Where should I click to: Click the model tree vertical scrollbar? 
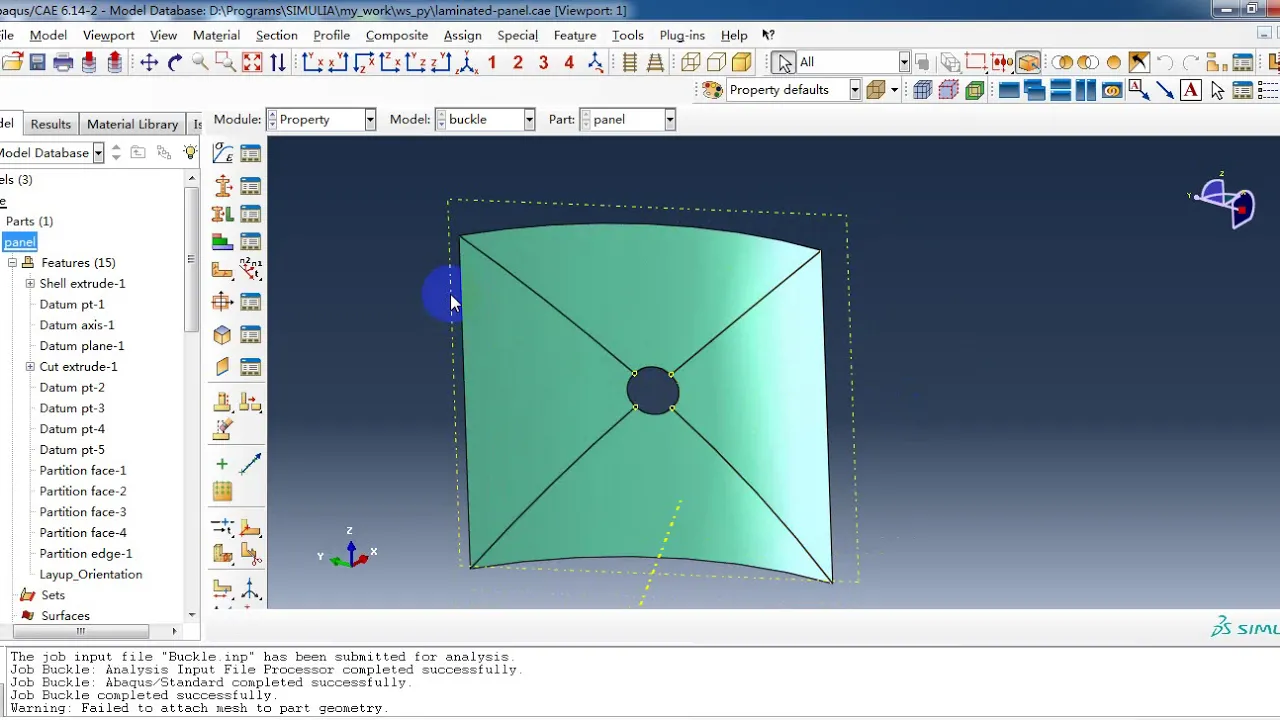(x=192, y=260)
